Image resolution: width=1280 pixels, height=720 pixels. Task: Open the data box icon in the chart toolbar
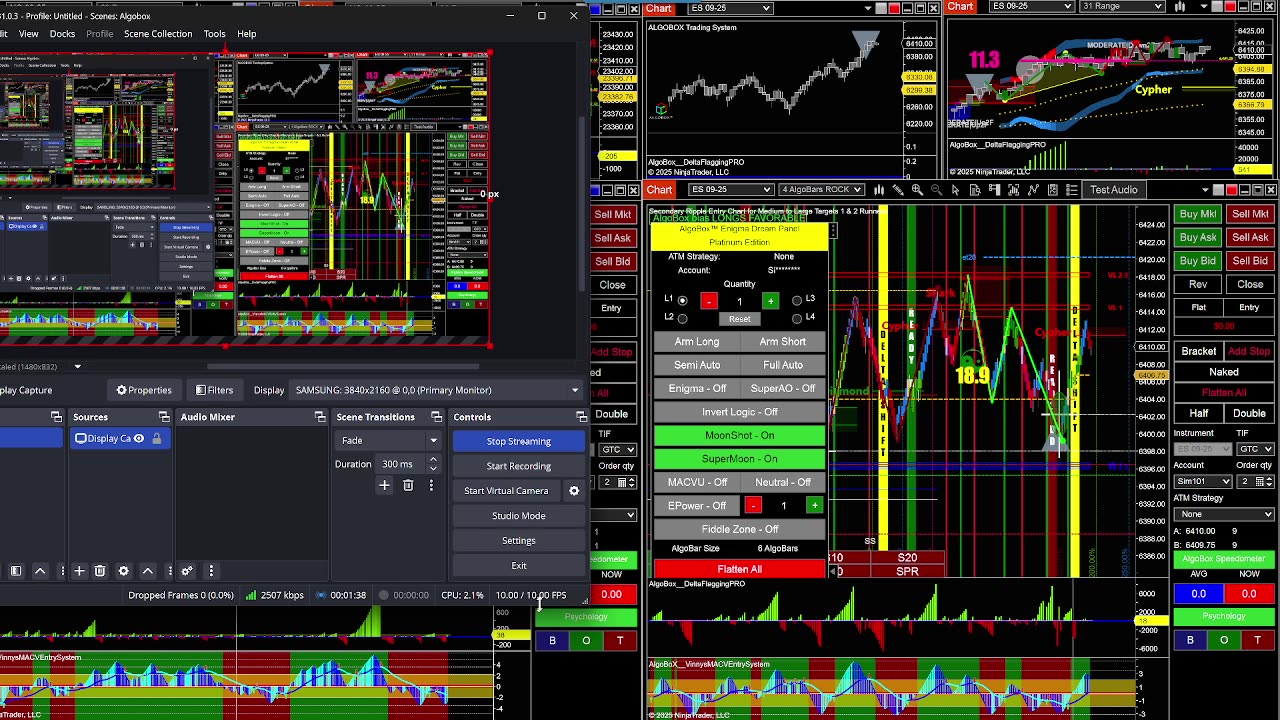click(975, 190)
